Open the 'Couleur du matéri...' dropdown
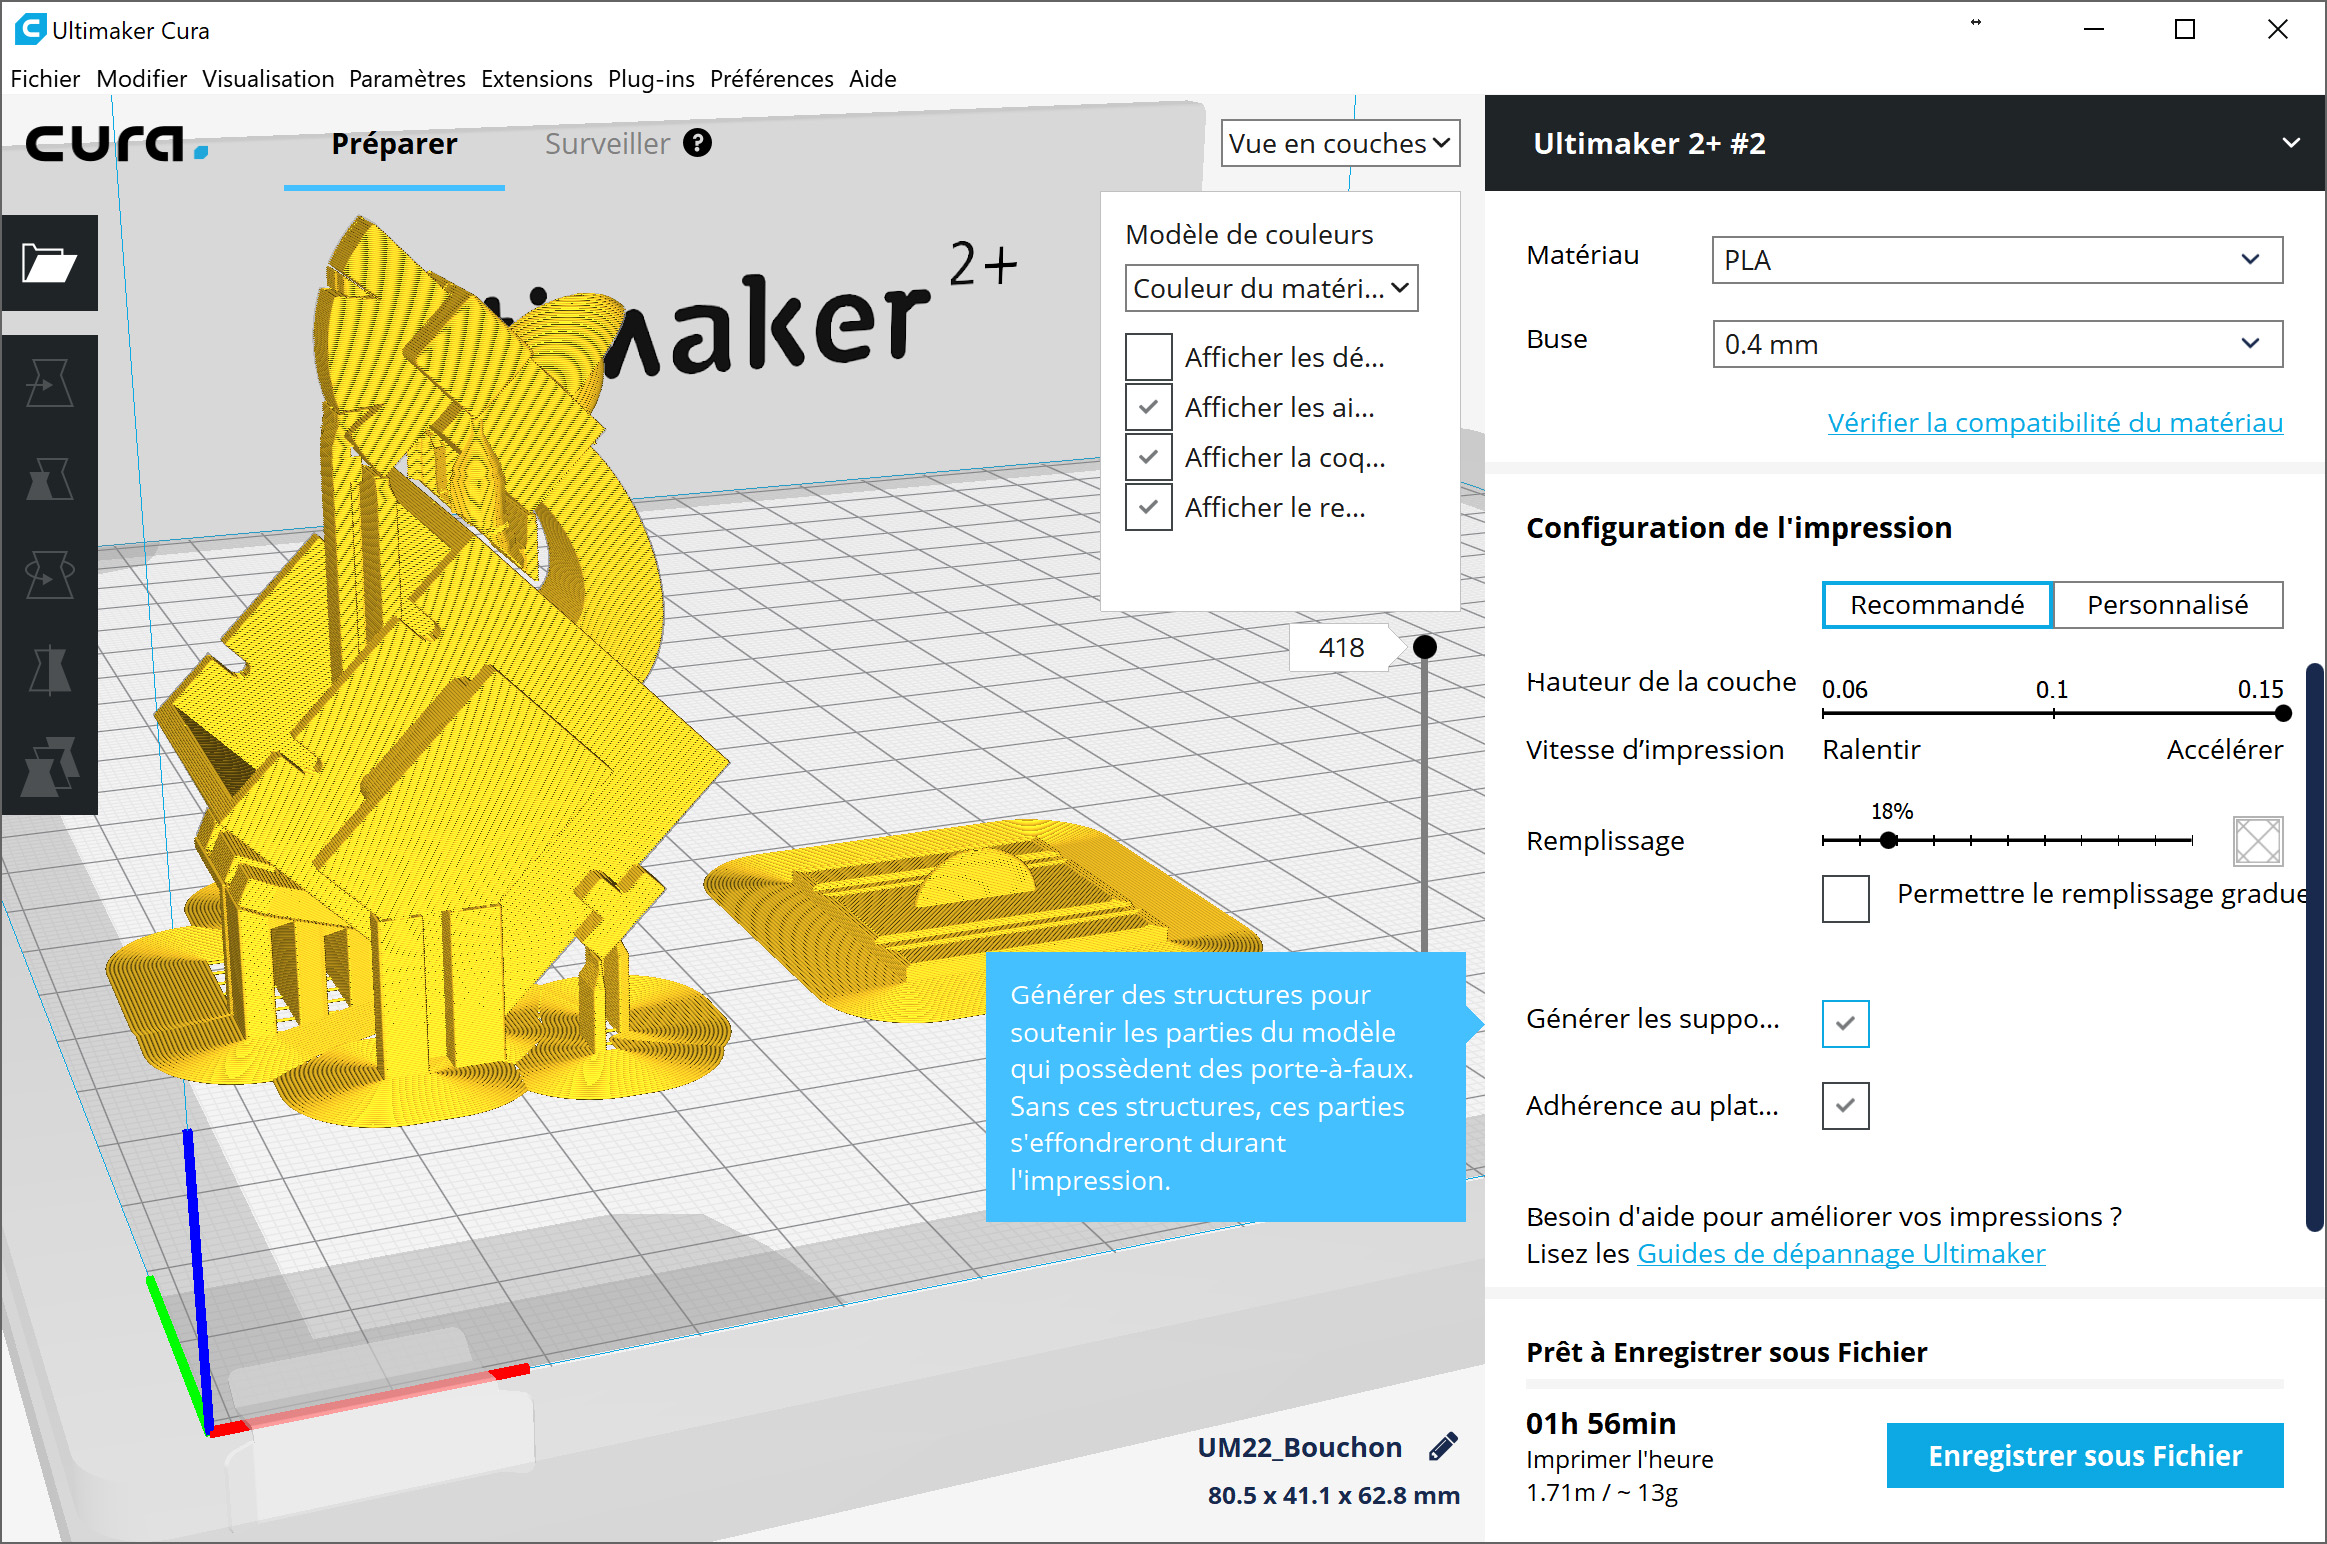The width and height of the screenshot is (2327, 1544). click(1271, 288)
